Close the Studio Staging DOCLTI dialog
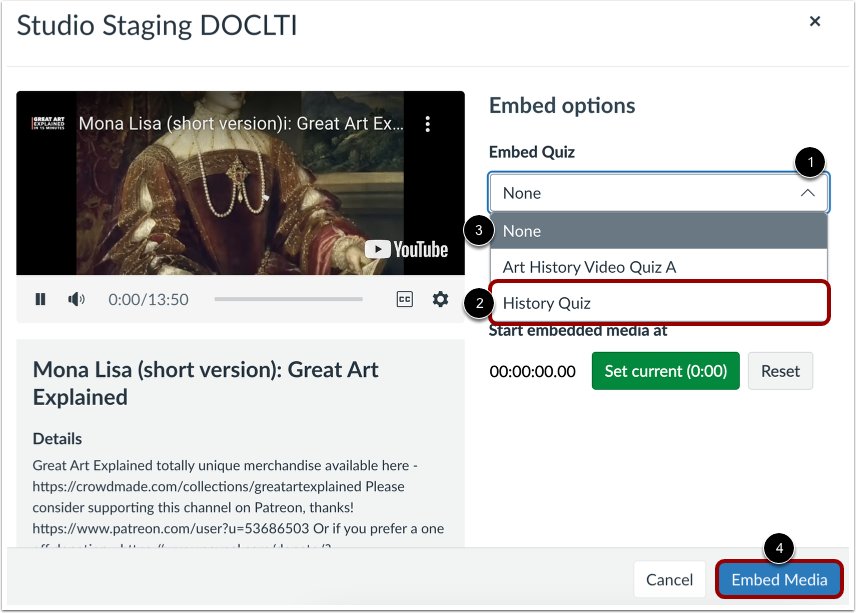Image resolution: width=856 pixels, height=613 pixels. [815, 21]
